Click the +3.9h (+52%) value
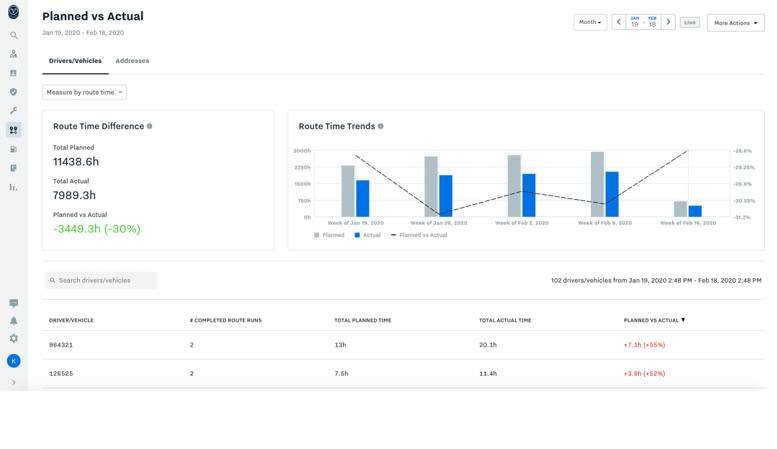The height and width of the screenshot is (449, 777). (x=644, y=374)
